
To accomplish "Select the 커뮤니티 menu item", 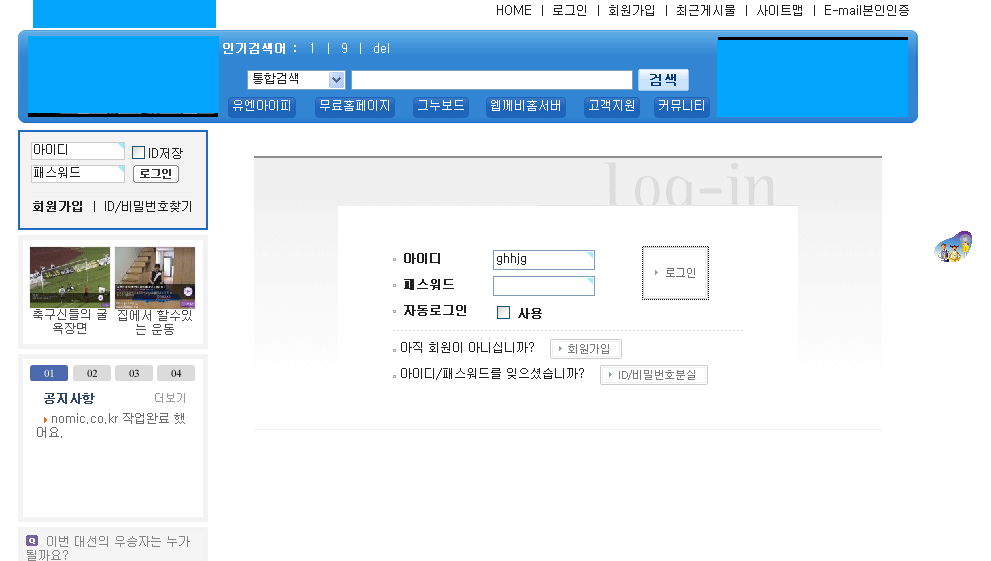I will click(x=682, y=106).
